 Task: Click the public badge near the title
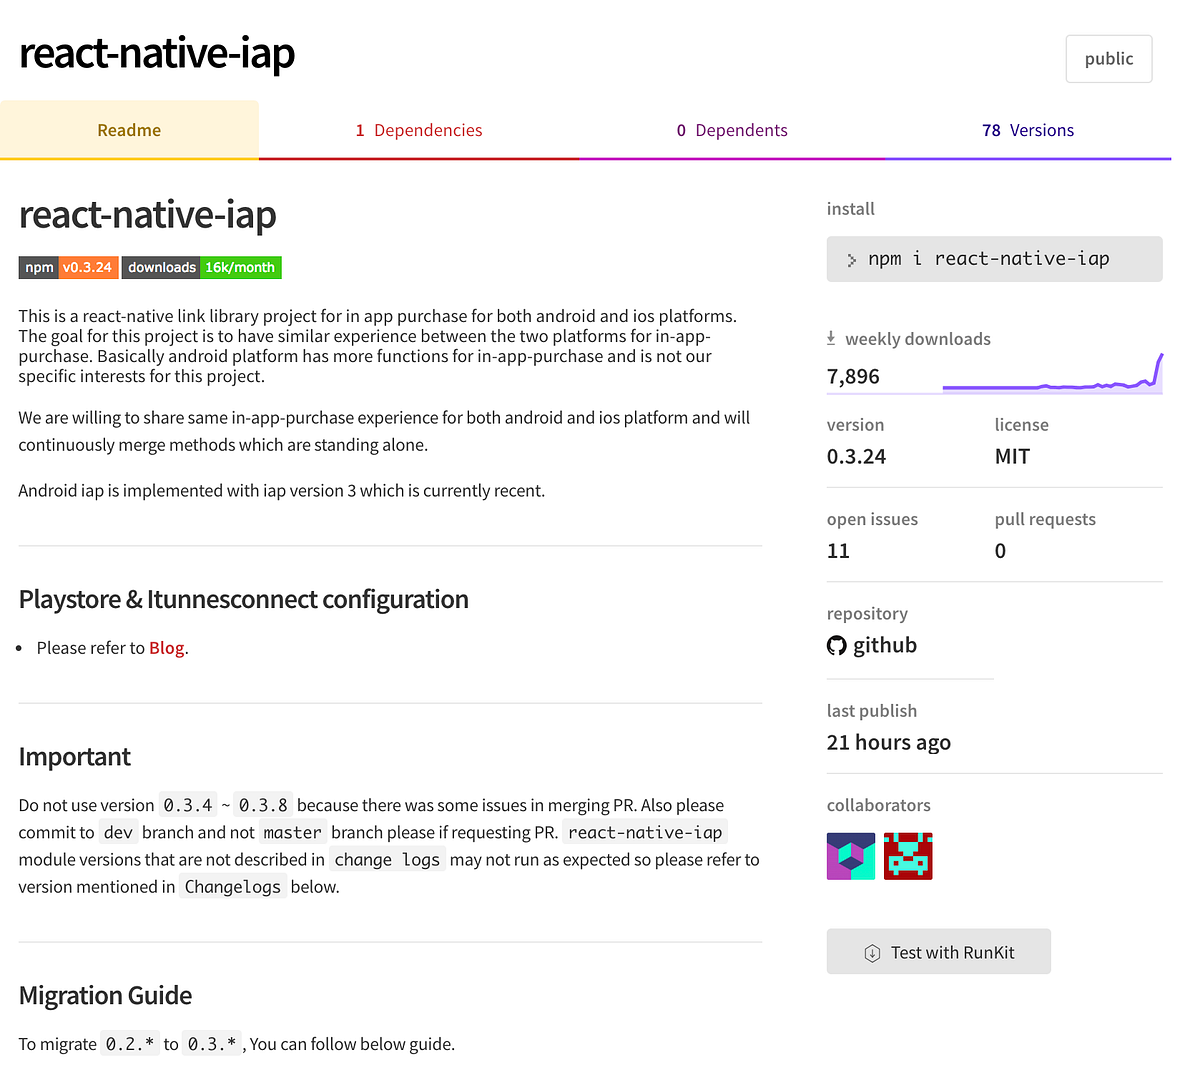[x=1108, y=58]
